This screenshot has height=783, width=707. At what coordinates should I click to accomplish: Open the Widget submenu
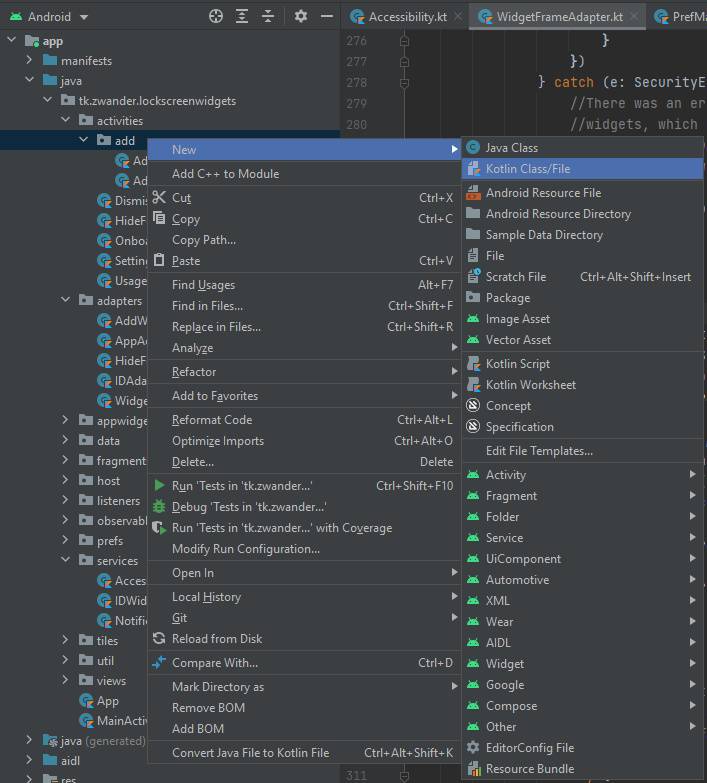[x=583, y=664]
